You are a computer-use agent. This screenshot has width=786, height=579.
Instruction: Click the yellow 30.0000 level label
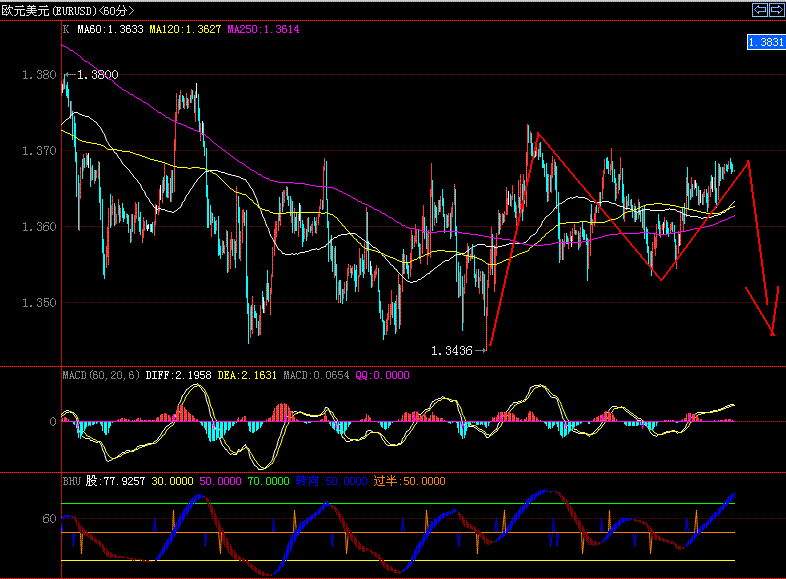coord(172,481)
